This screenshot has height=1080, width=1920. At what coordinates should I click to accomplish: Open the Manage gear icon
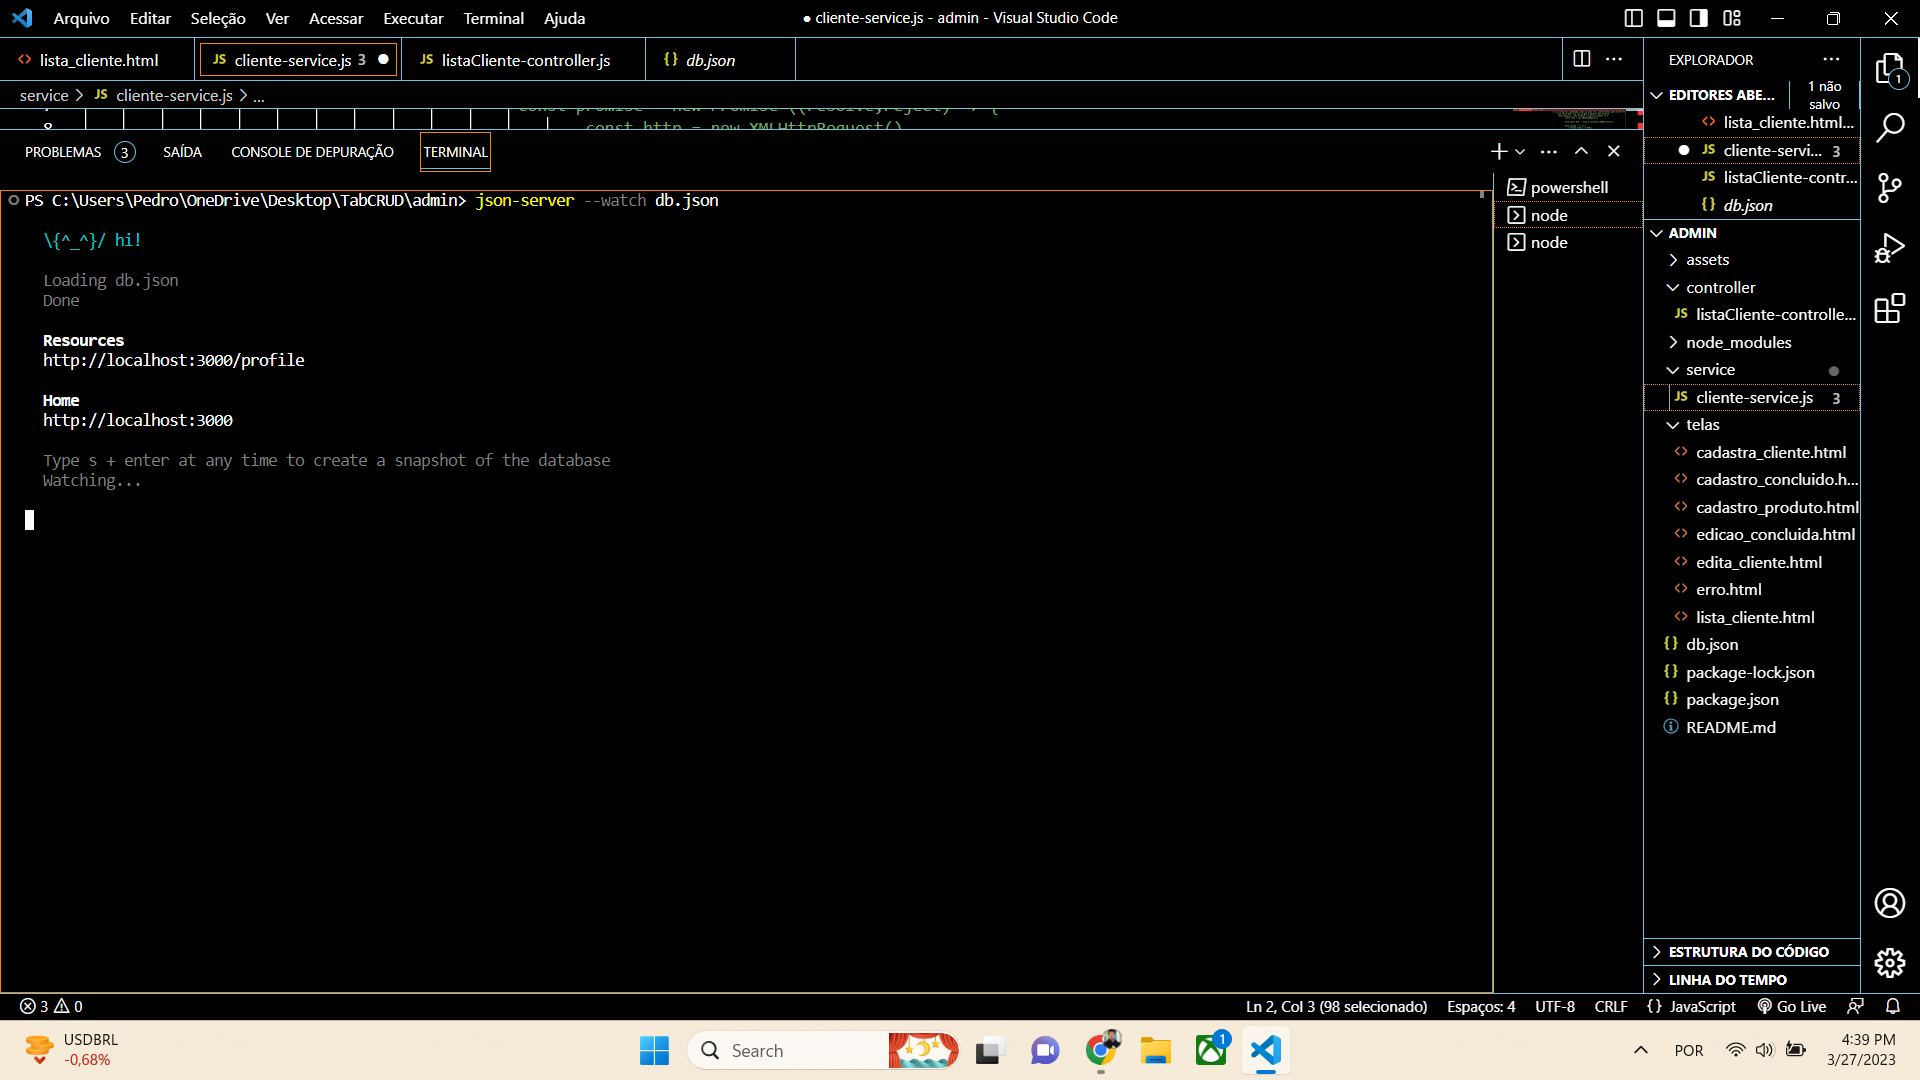pyautogui.click(x=1890, y=963)
